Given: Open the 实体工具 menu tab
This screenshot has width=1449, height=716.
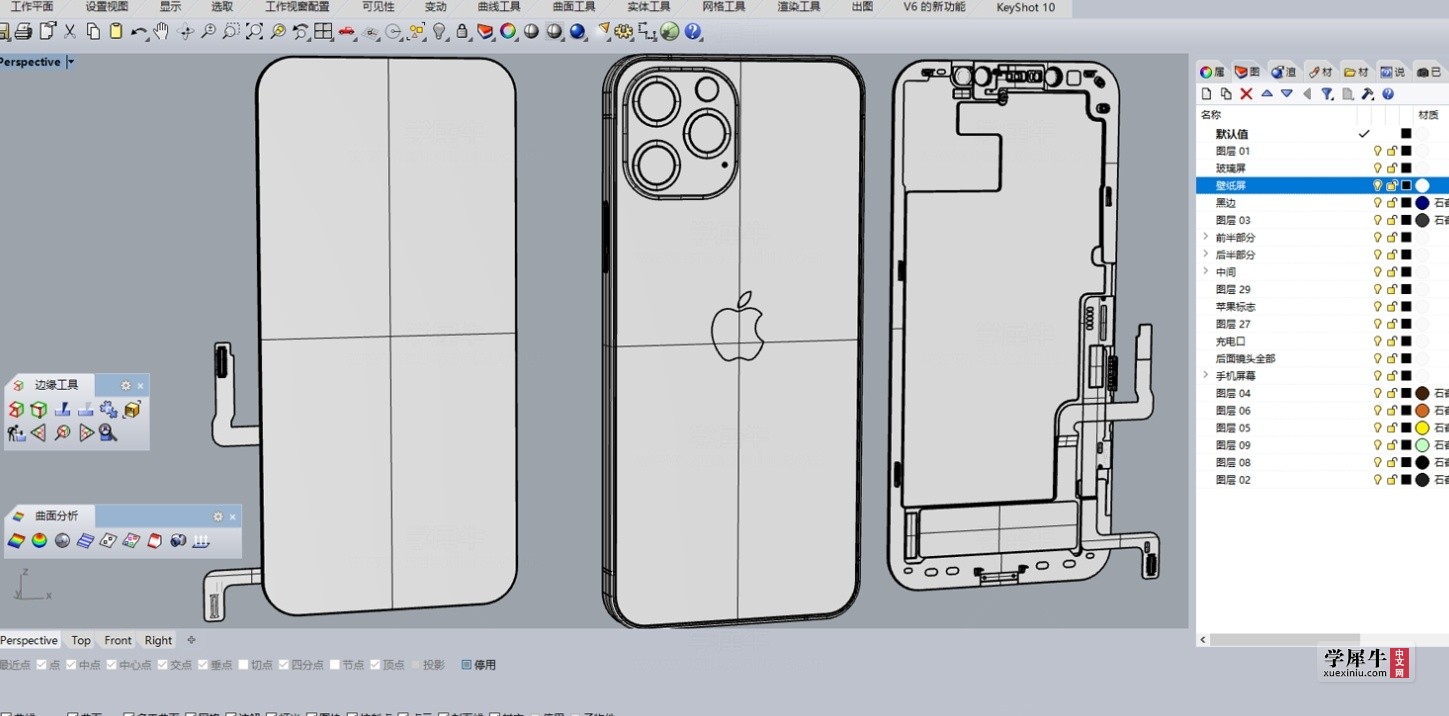Looking at the screenshot, I should [649, 7].
